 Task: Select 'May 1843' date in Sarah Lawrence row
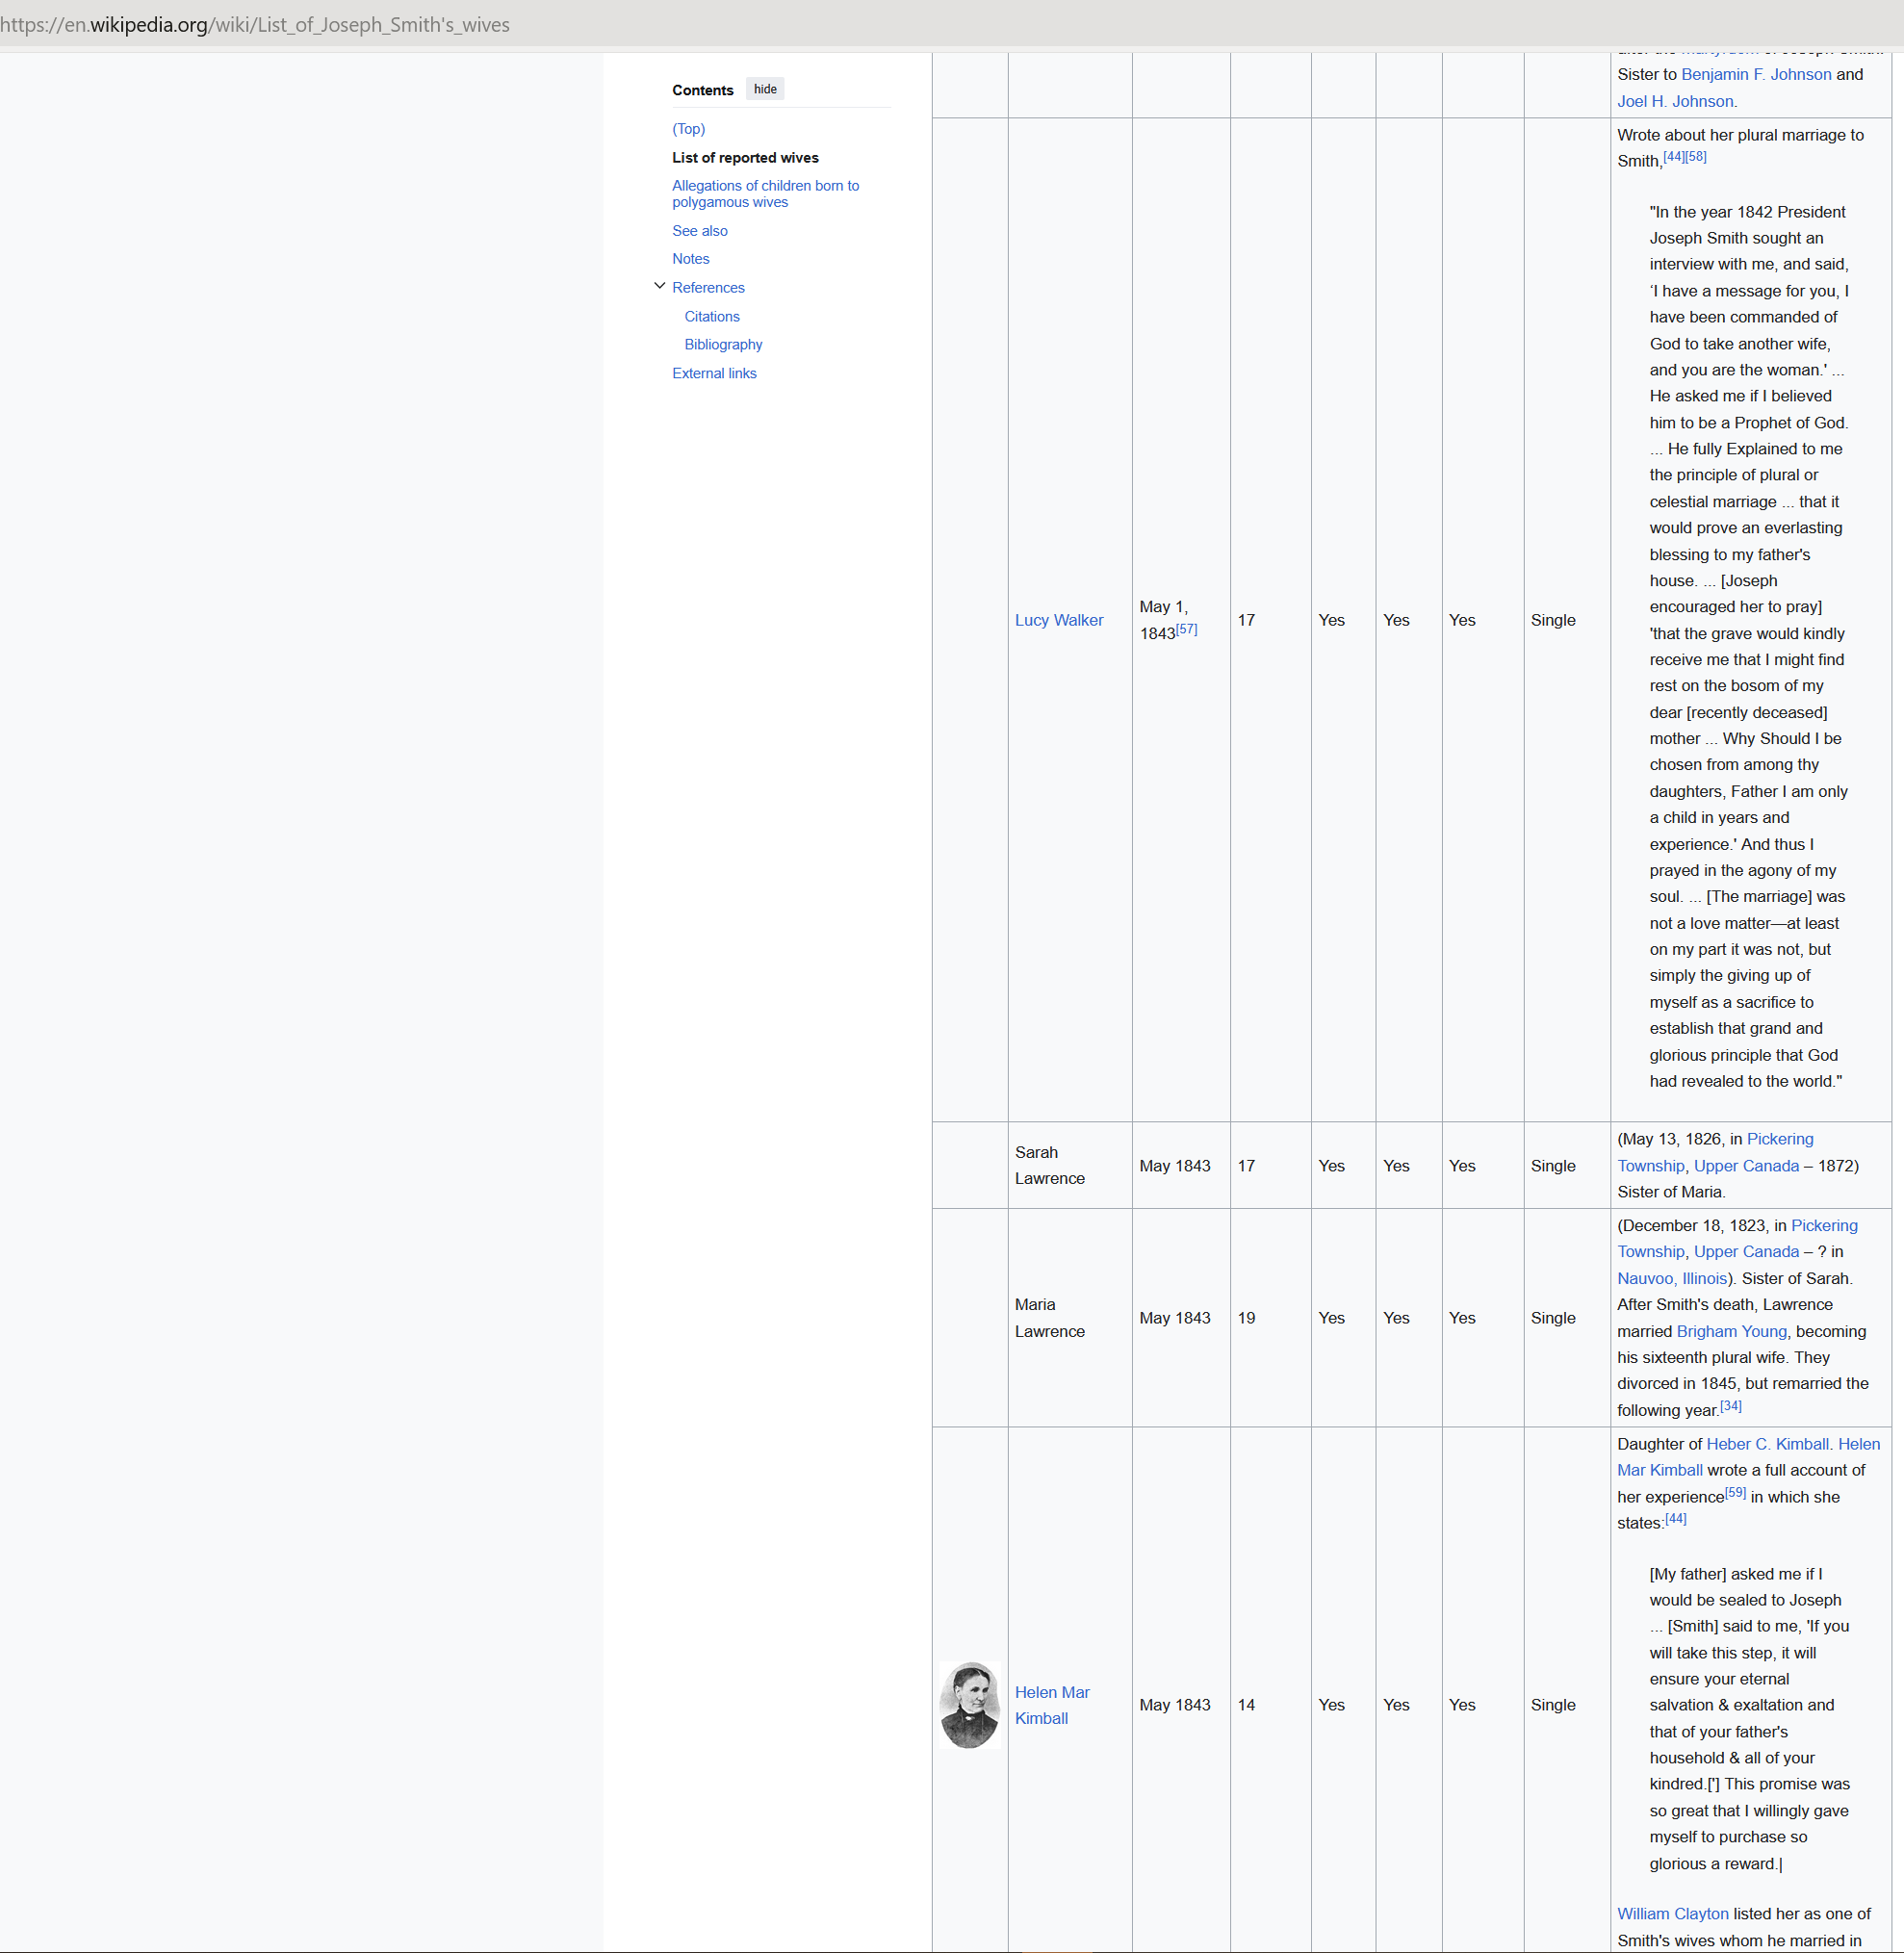[x=1175, y=1166]
